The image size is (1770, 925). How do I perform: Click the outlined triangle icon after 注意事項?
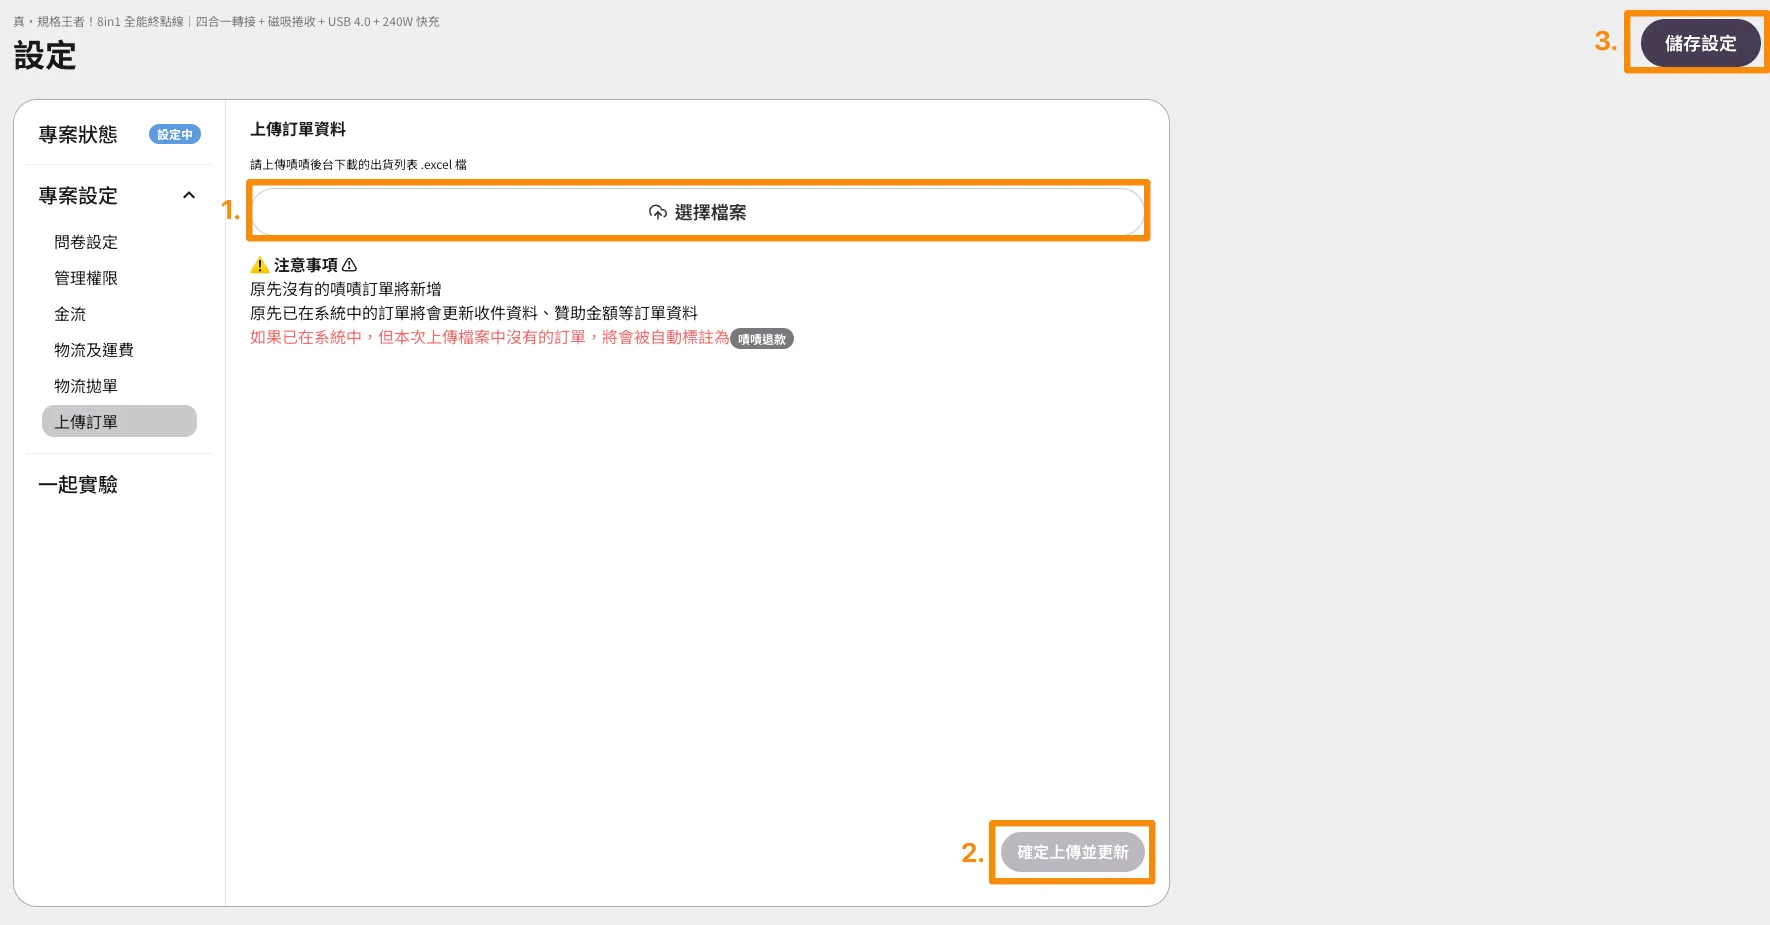coord(349,265)
